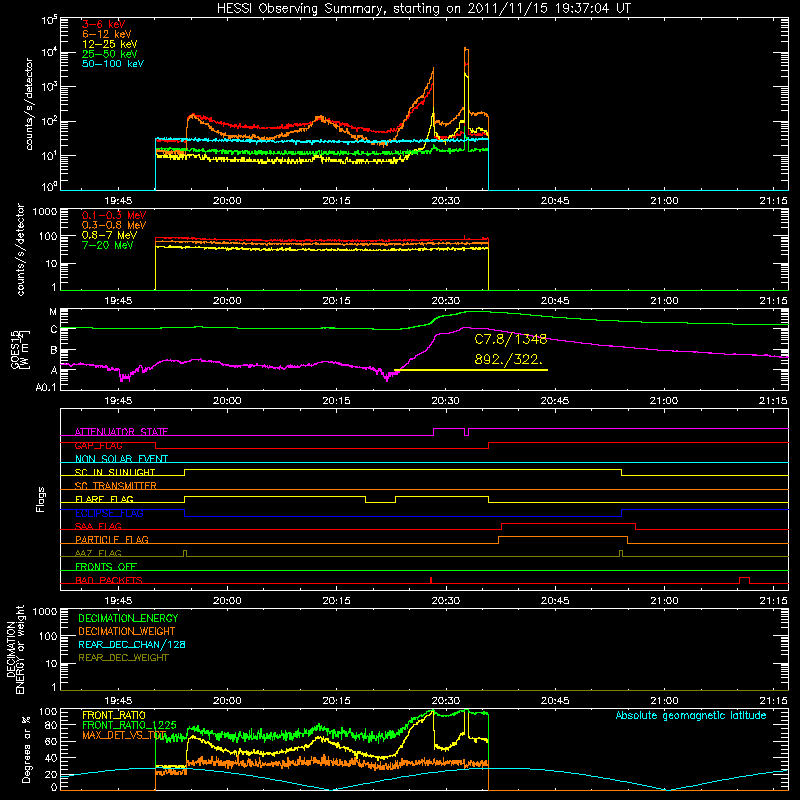This screenshot has width=800, height=800.
Task: Click the FRONT_RATIO legend entry
Action: tap(114, 715)
